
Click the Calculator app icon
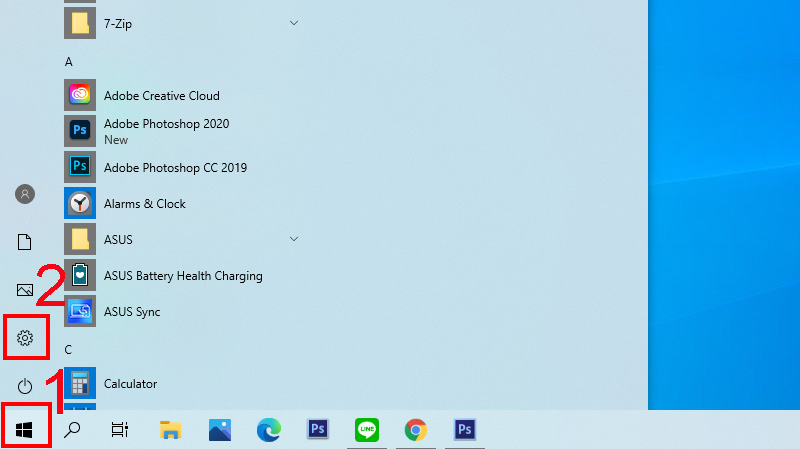click(x=80, y=383)
